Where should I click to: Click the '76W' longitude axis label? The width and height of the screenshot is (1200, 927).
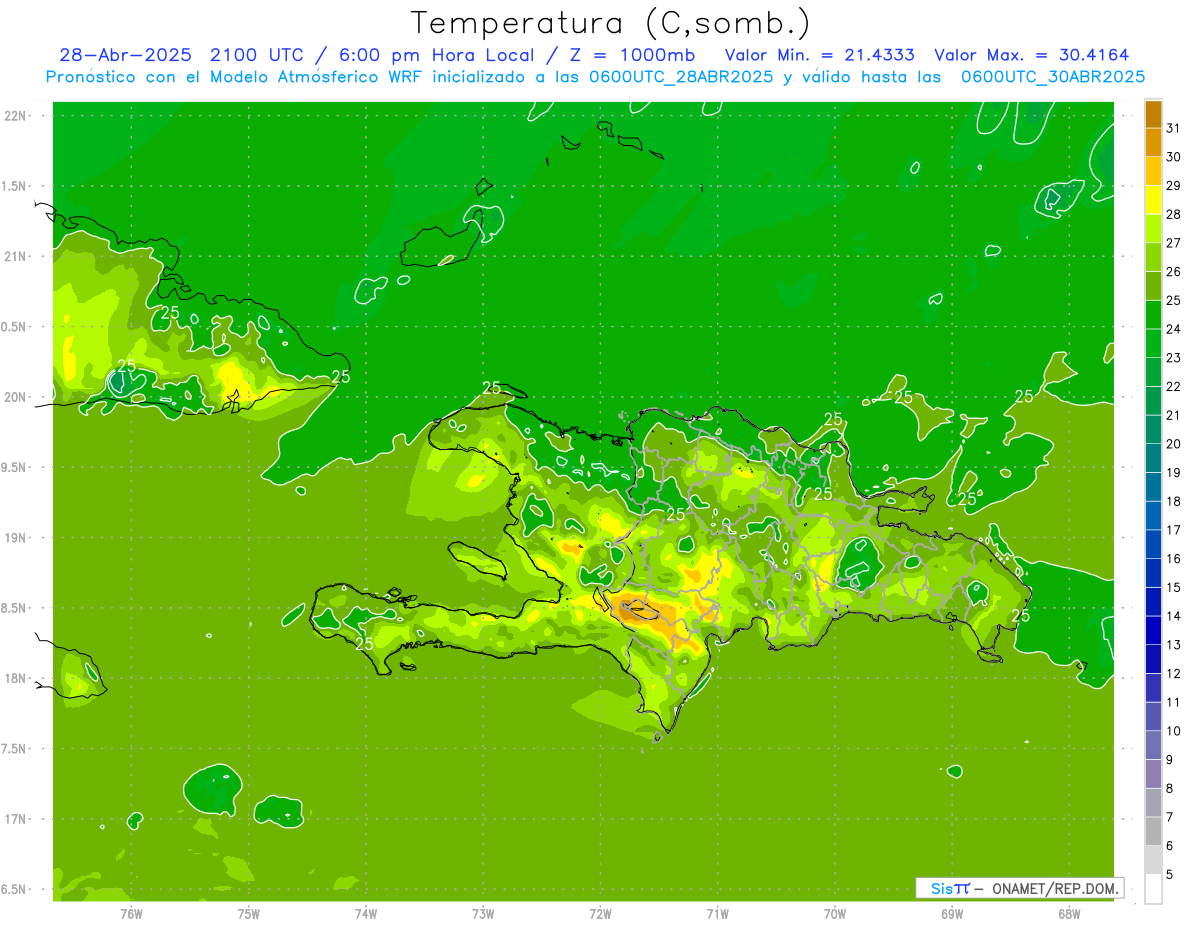(131, 913)
